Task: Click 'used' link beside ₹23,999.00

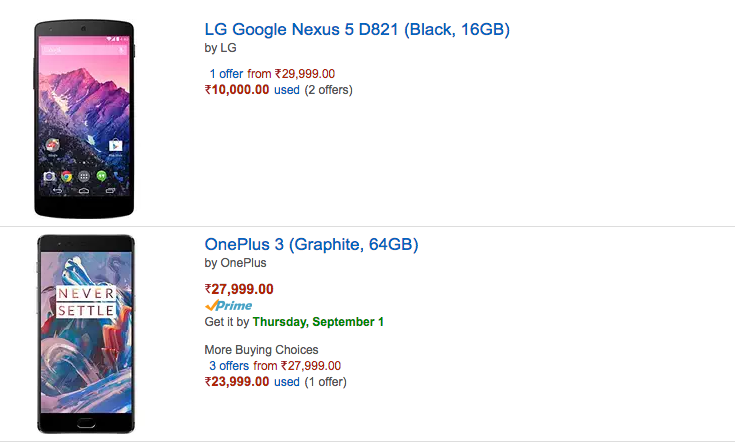Action: coord(287,382)
